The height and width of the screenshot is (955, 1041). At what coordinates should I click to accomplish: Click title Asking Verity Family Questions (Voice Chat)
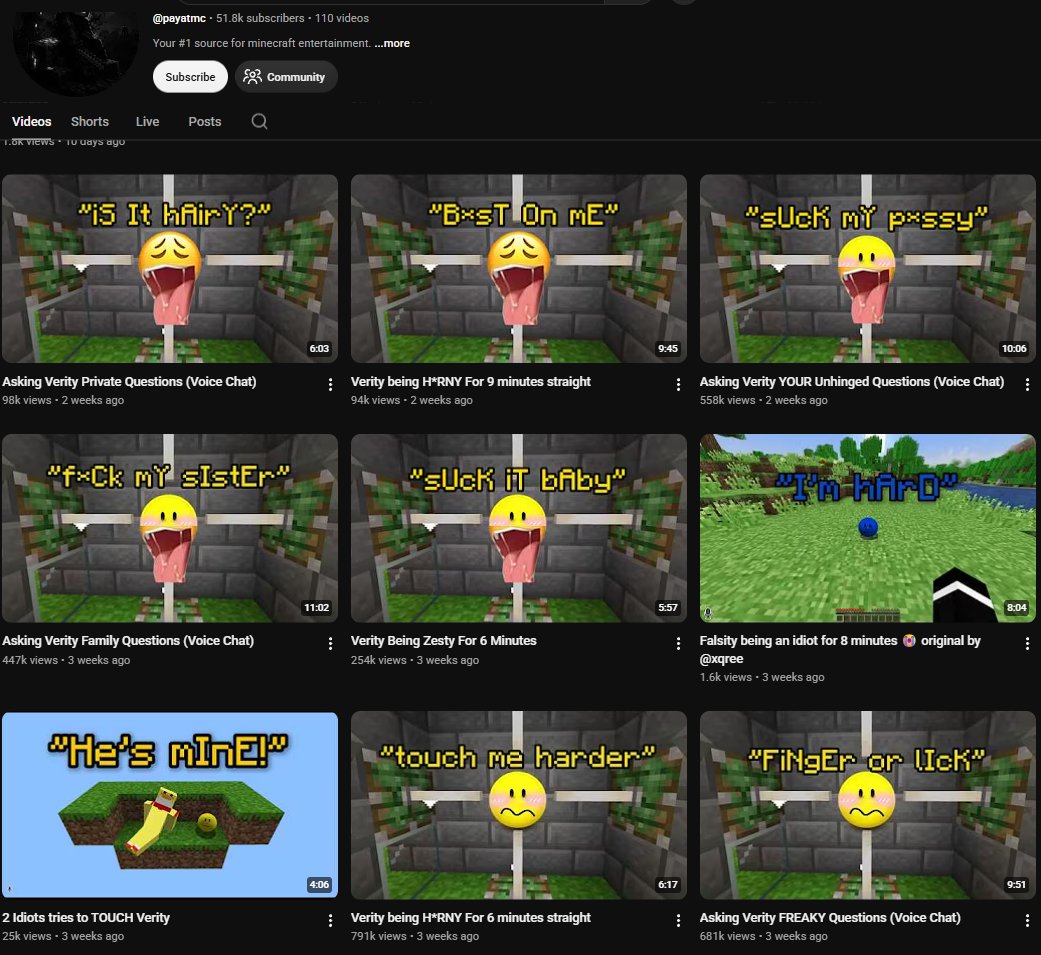[128, 641]
